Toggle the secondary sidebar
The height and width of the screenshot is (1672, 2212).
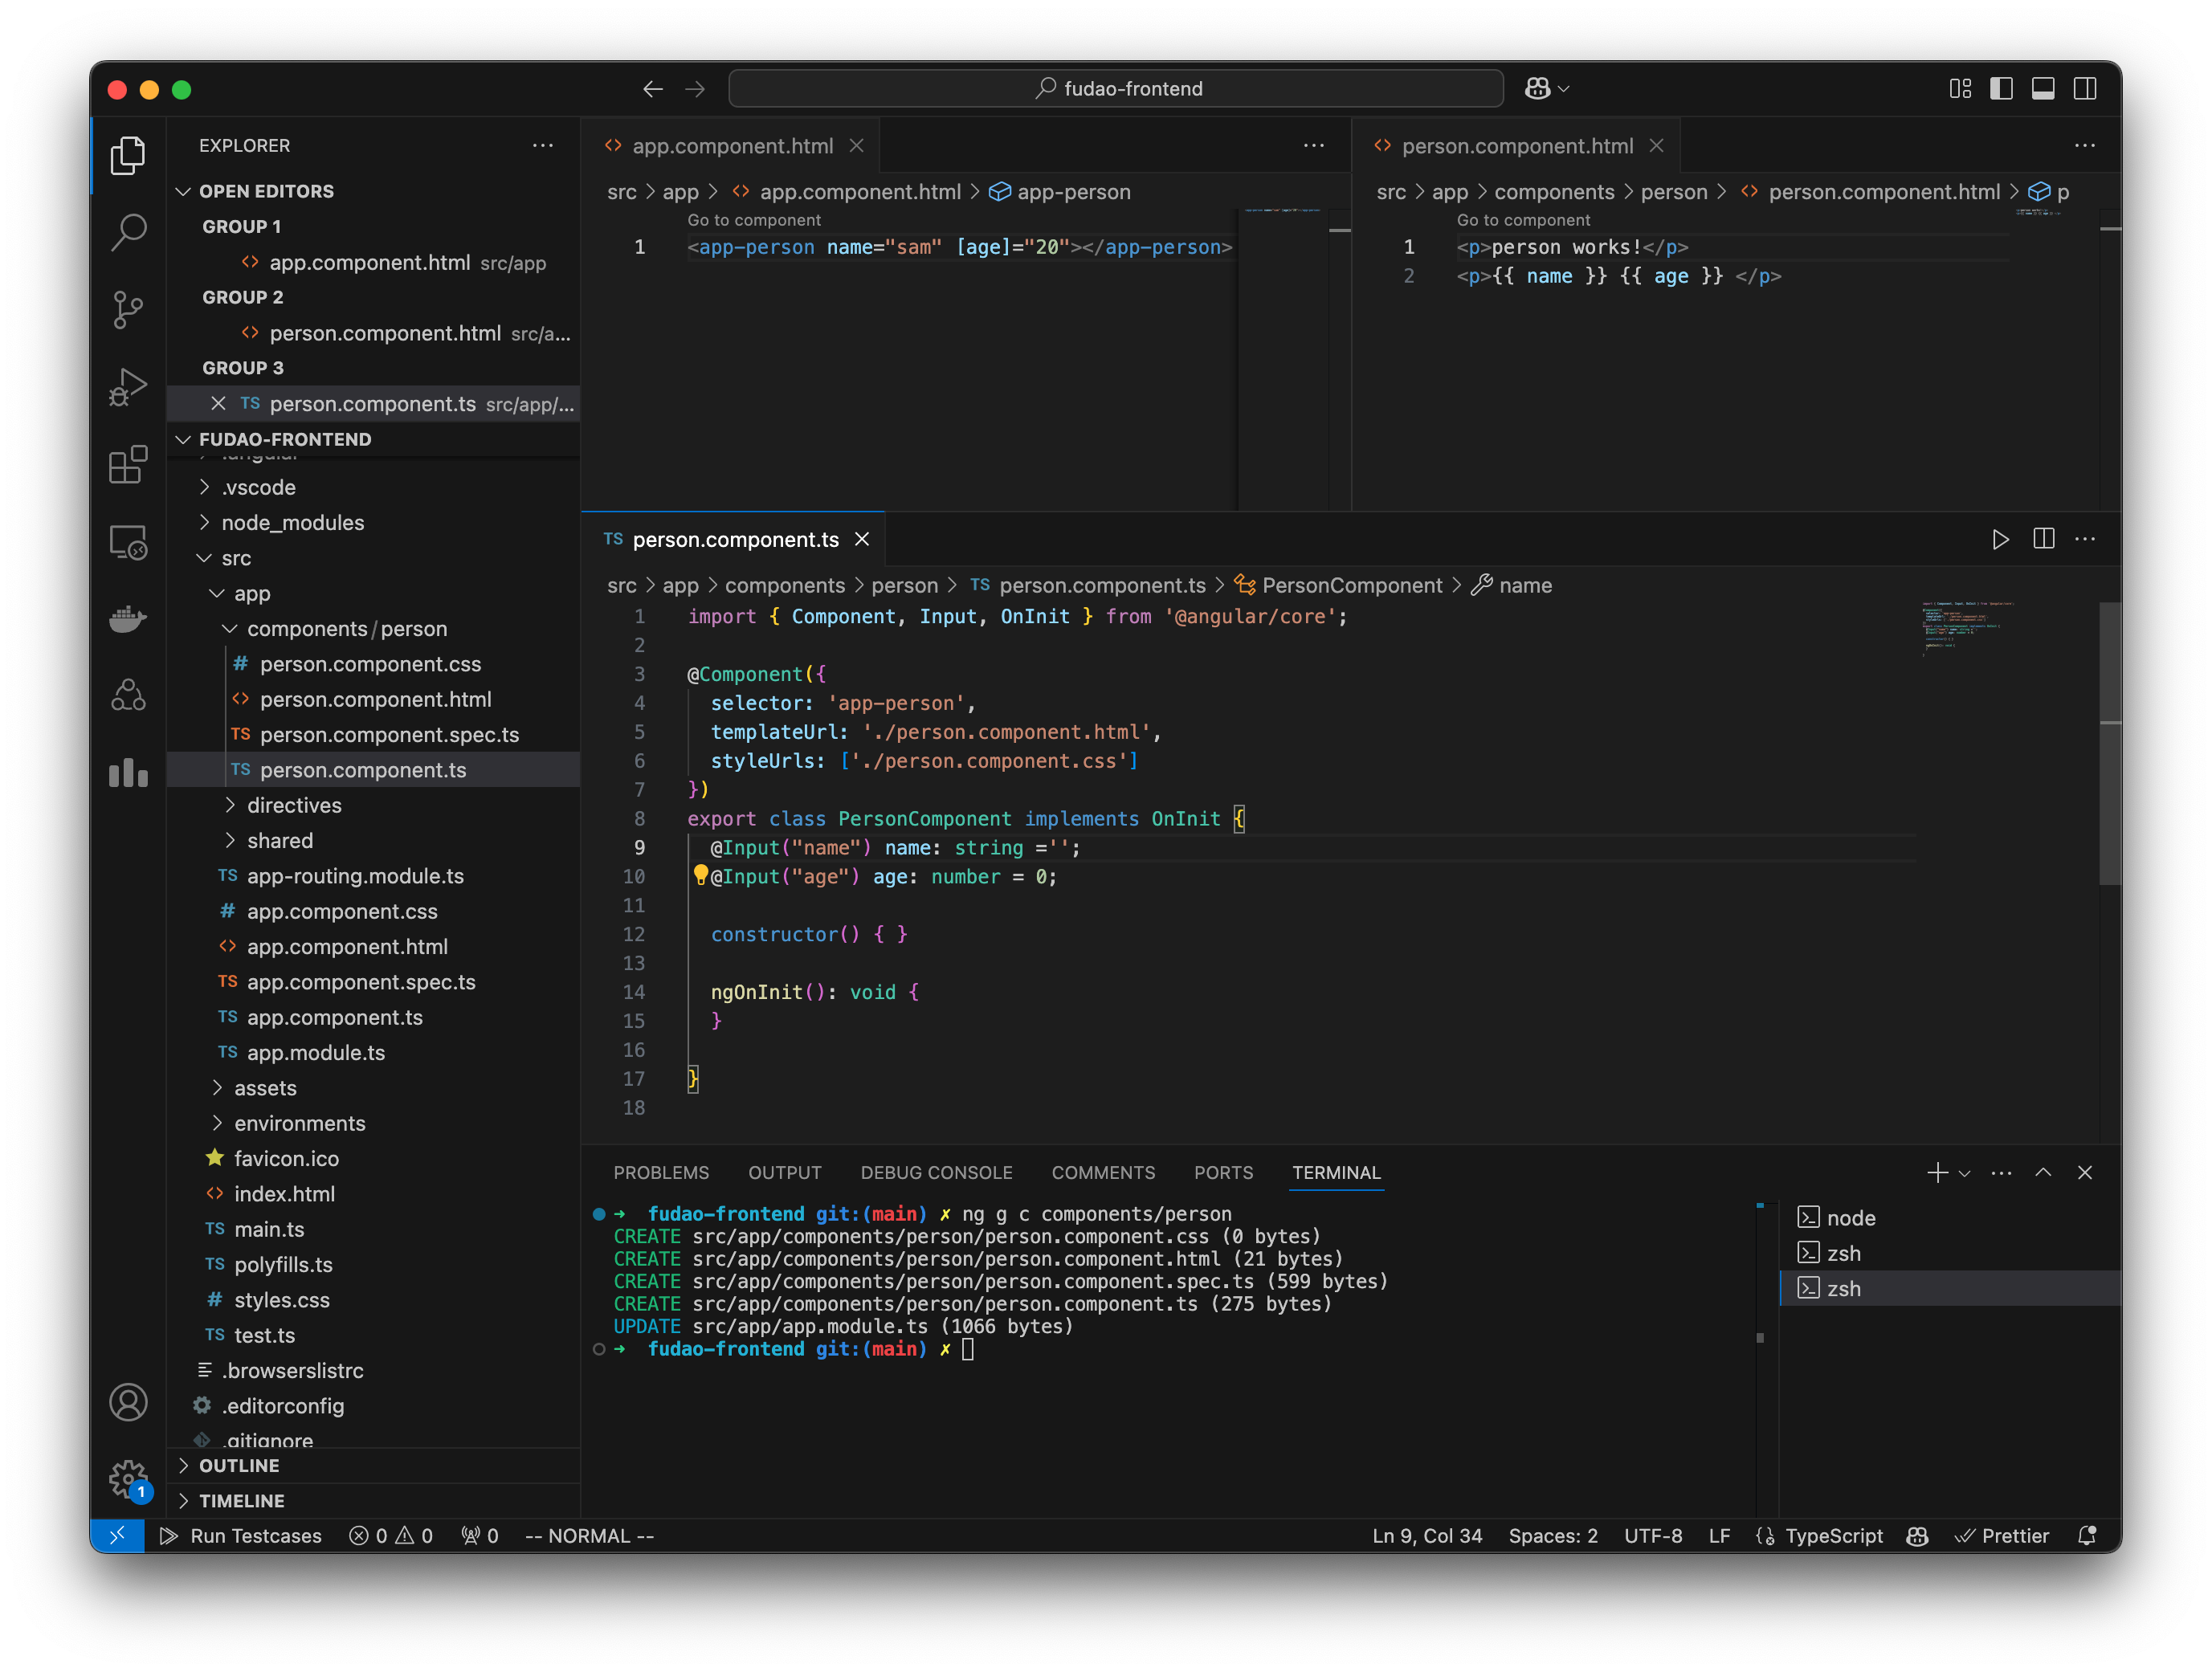[x=2086, y=88]
